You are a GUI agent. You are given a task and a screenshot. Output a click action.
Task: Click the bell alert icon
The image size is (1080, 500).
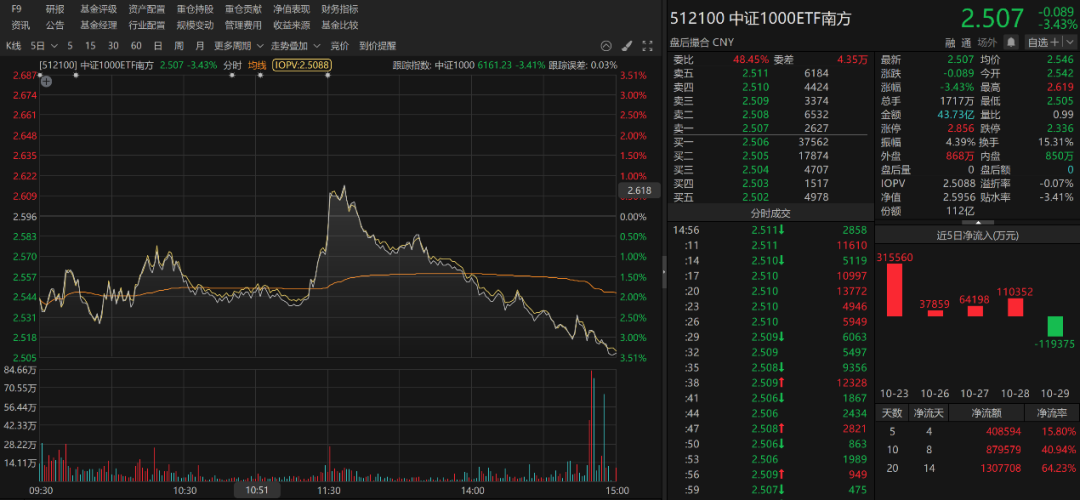tap(1010, 42)
